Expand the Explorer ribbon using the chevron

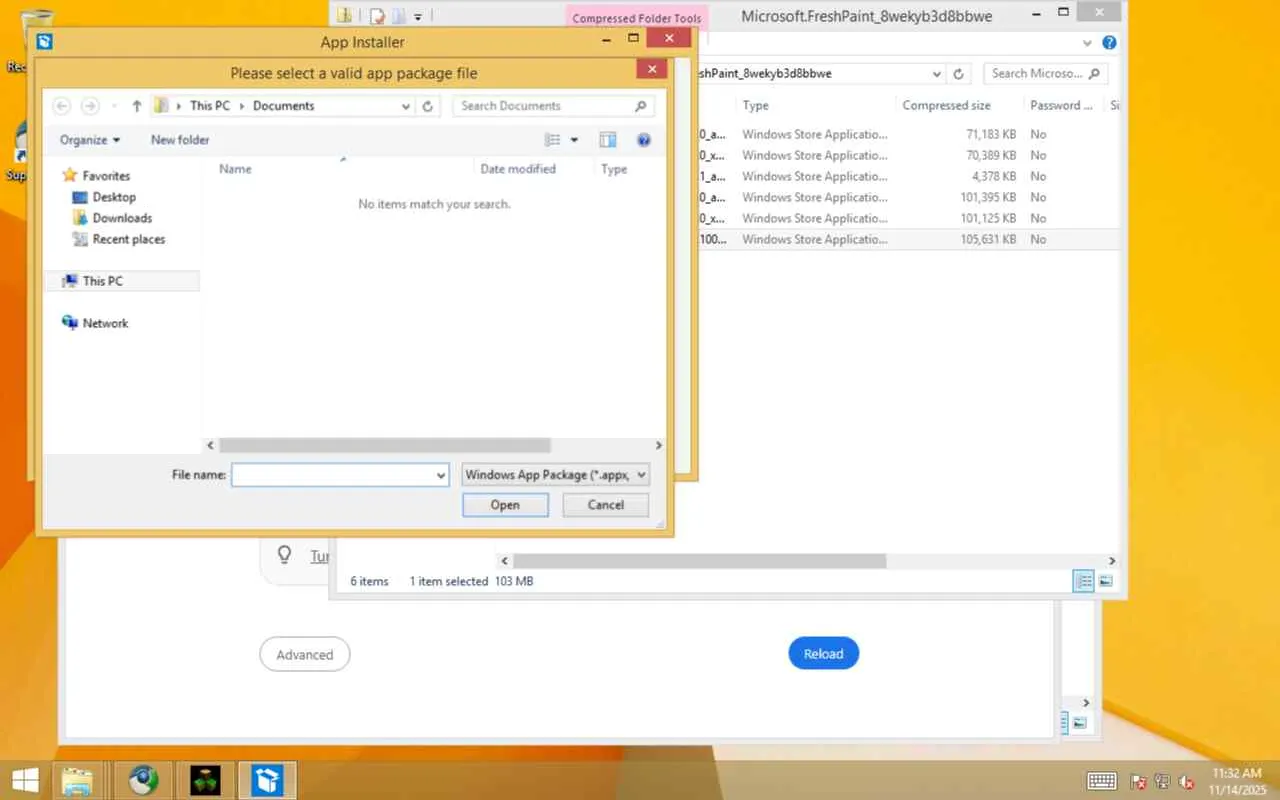tap(1088, 43)
